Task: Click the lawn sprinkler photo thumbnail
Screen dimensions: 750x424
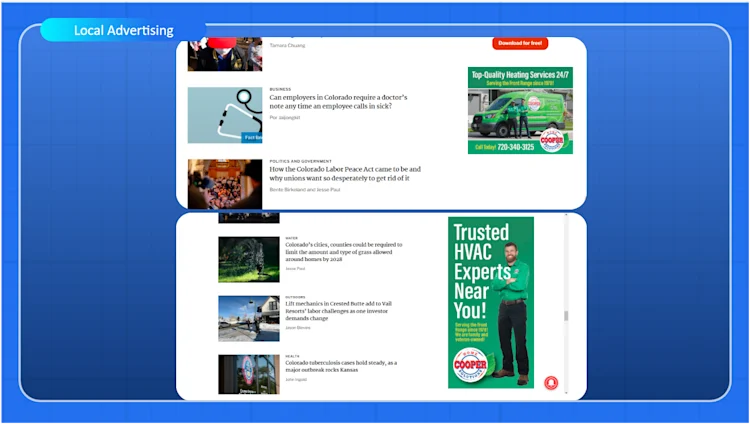Action: 249,259
